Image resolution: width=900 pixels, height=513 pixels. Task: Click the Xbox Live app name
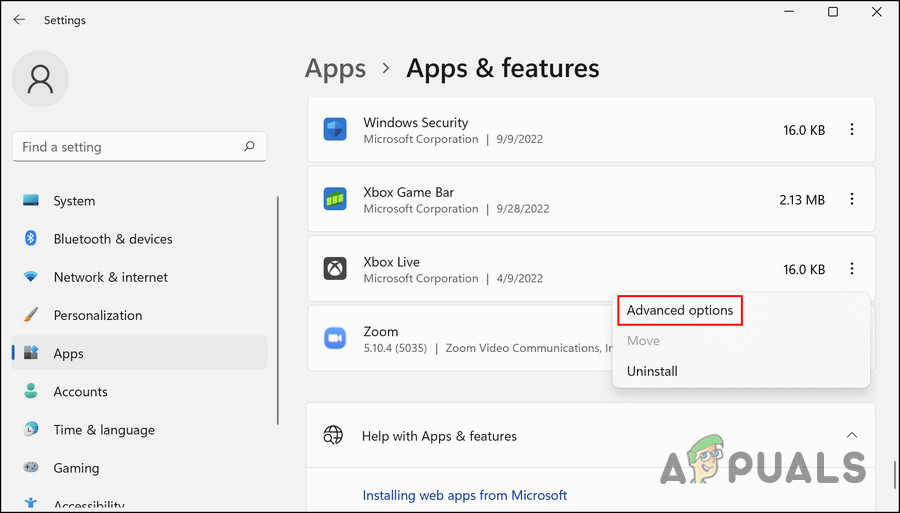point(391,262)
